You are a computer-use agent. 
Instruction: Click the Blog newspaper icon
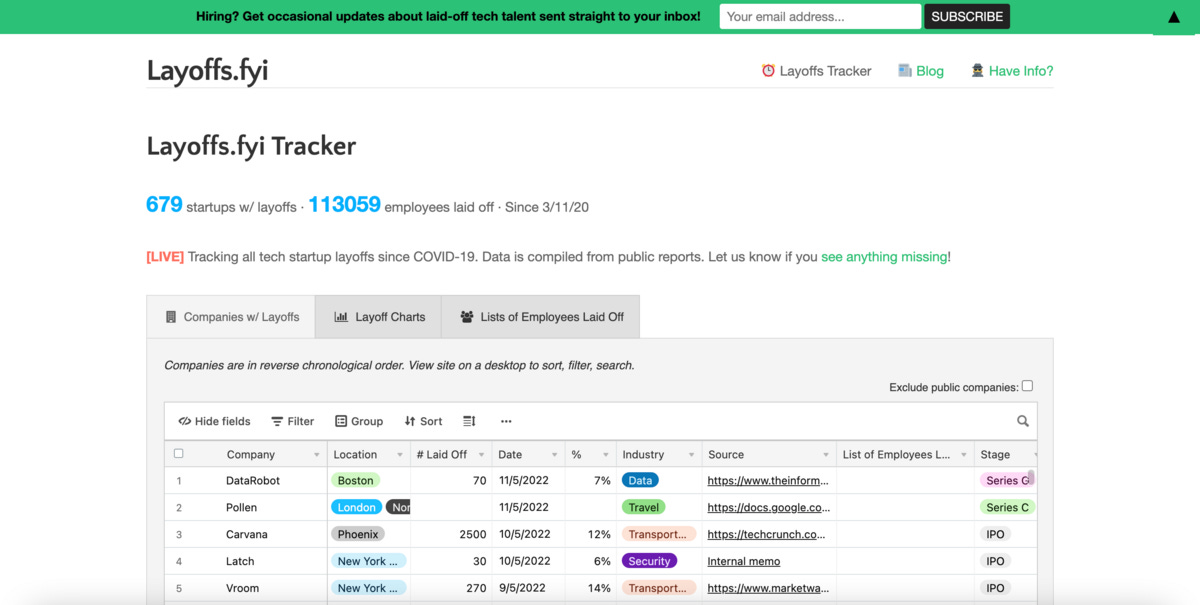[x=905, y=70]
